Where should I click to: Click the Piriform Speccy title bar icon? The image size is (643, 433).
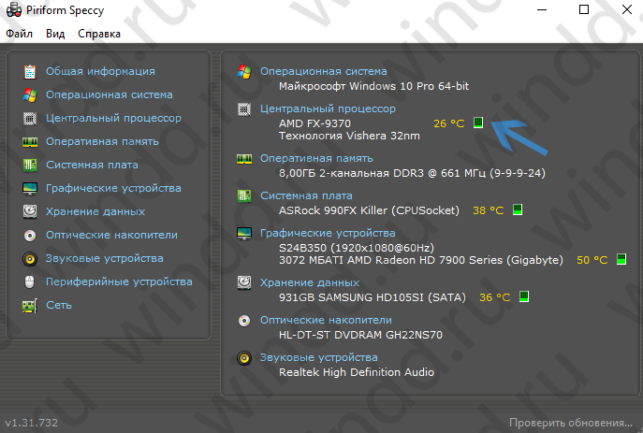click(x=14, y=10)
